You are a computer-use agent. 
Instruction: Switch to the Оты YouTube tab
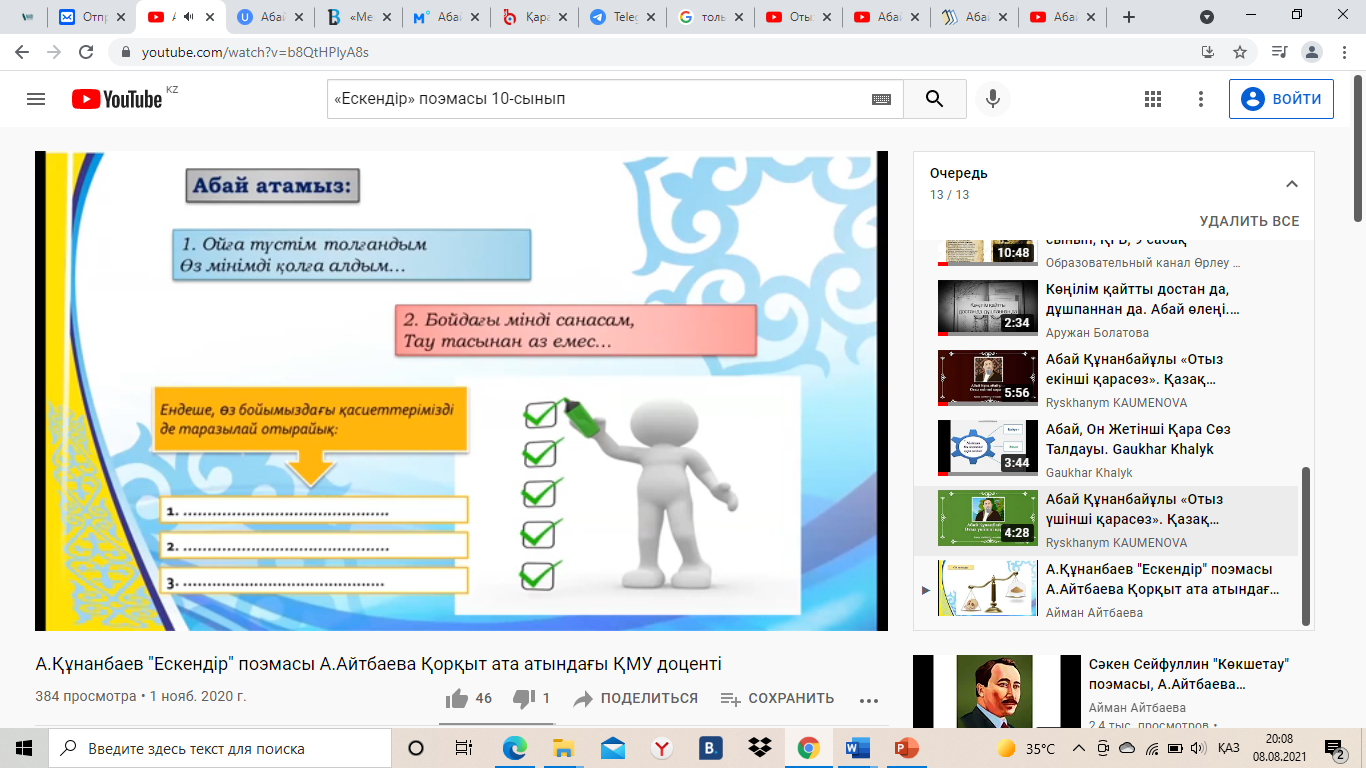(x=799, y=17)
